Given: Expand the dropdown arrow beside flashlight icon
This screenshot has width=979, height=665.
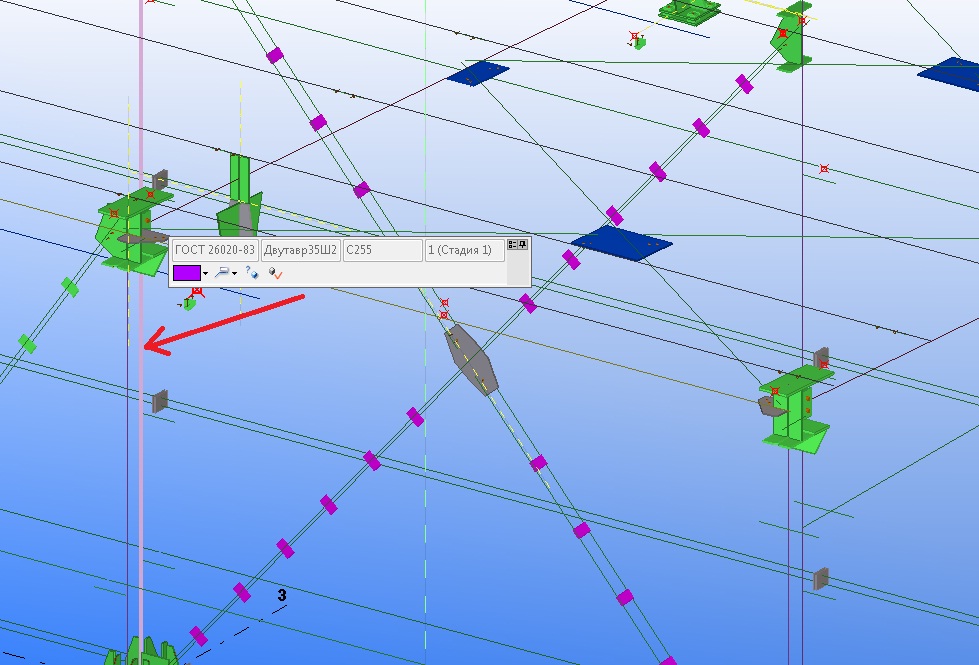Looking at the screenshot, I should [234, 273].
